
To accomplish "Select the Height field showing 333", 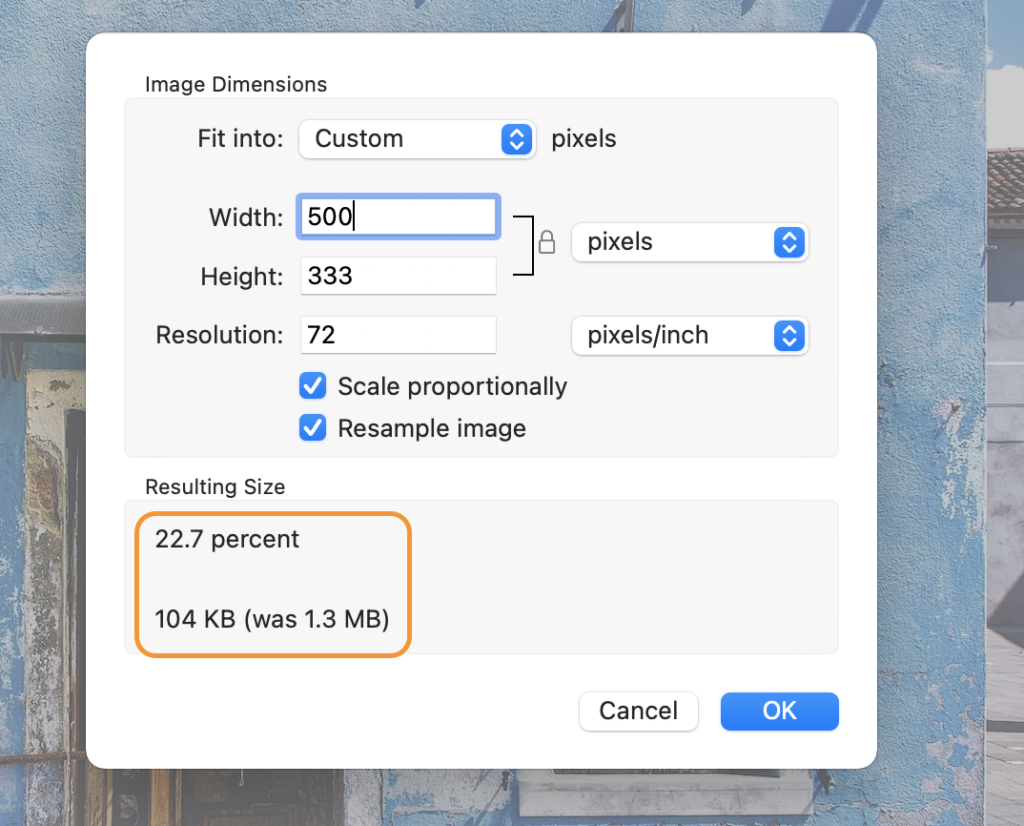I will 398,276.
